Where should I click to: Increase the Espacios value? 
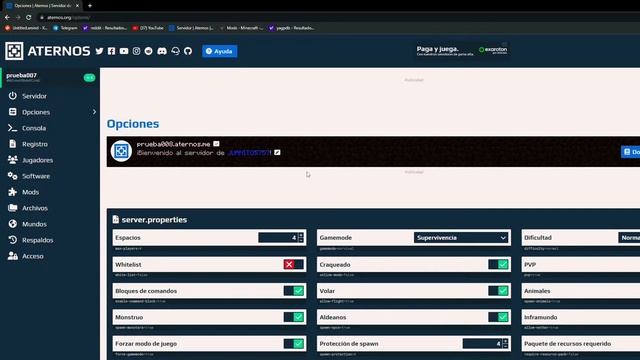point(301,235)
